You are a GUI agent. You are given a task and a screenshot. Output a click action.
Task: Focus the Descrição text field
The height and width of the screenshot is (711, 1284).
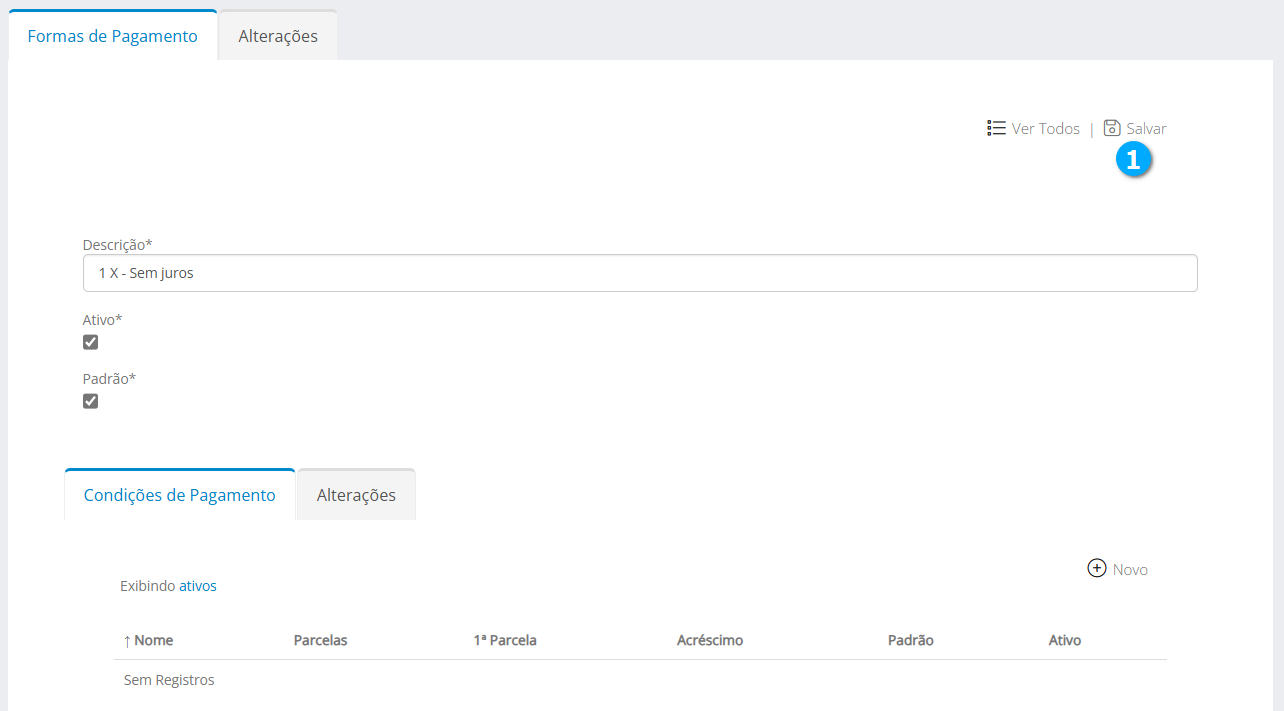point(640,273)
